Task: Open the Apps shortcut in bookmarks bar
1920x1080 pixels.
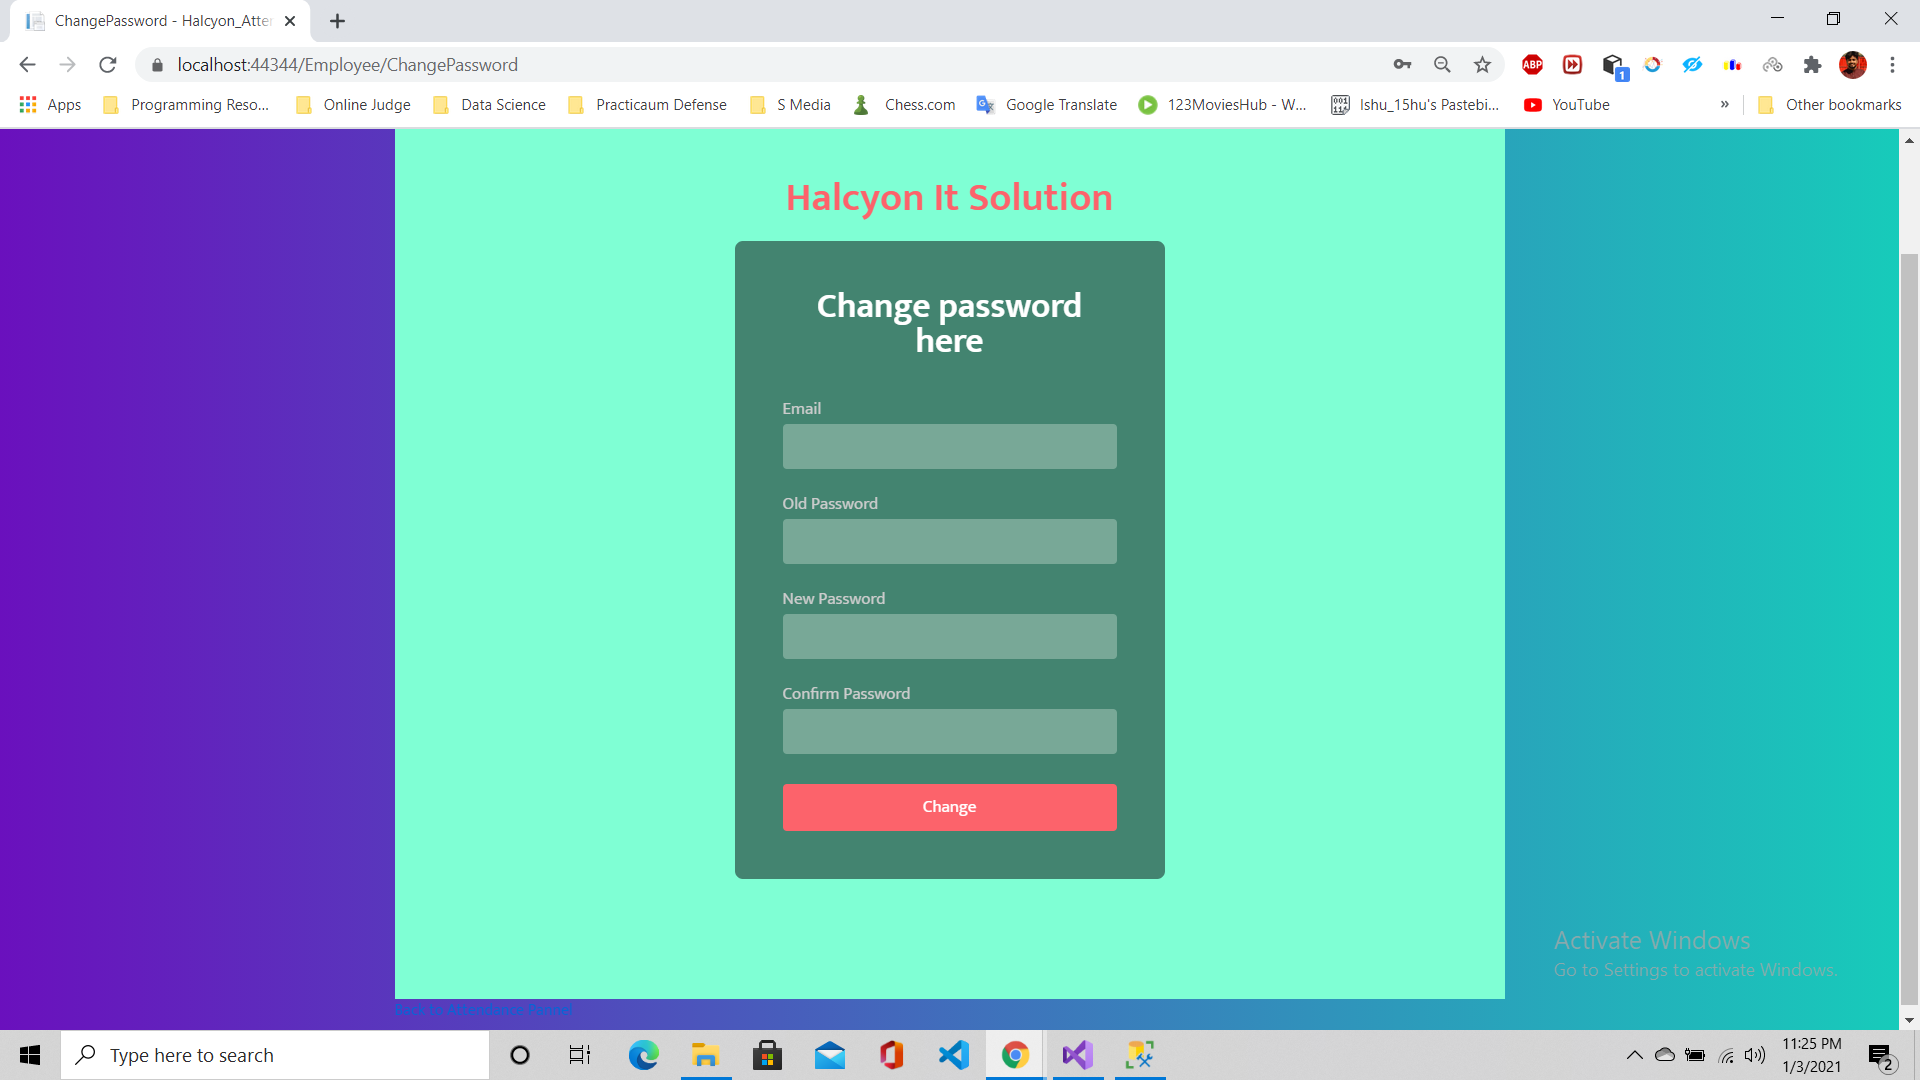Action: tap(50, 105)
